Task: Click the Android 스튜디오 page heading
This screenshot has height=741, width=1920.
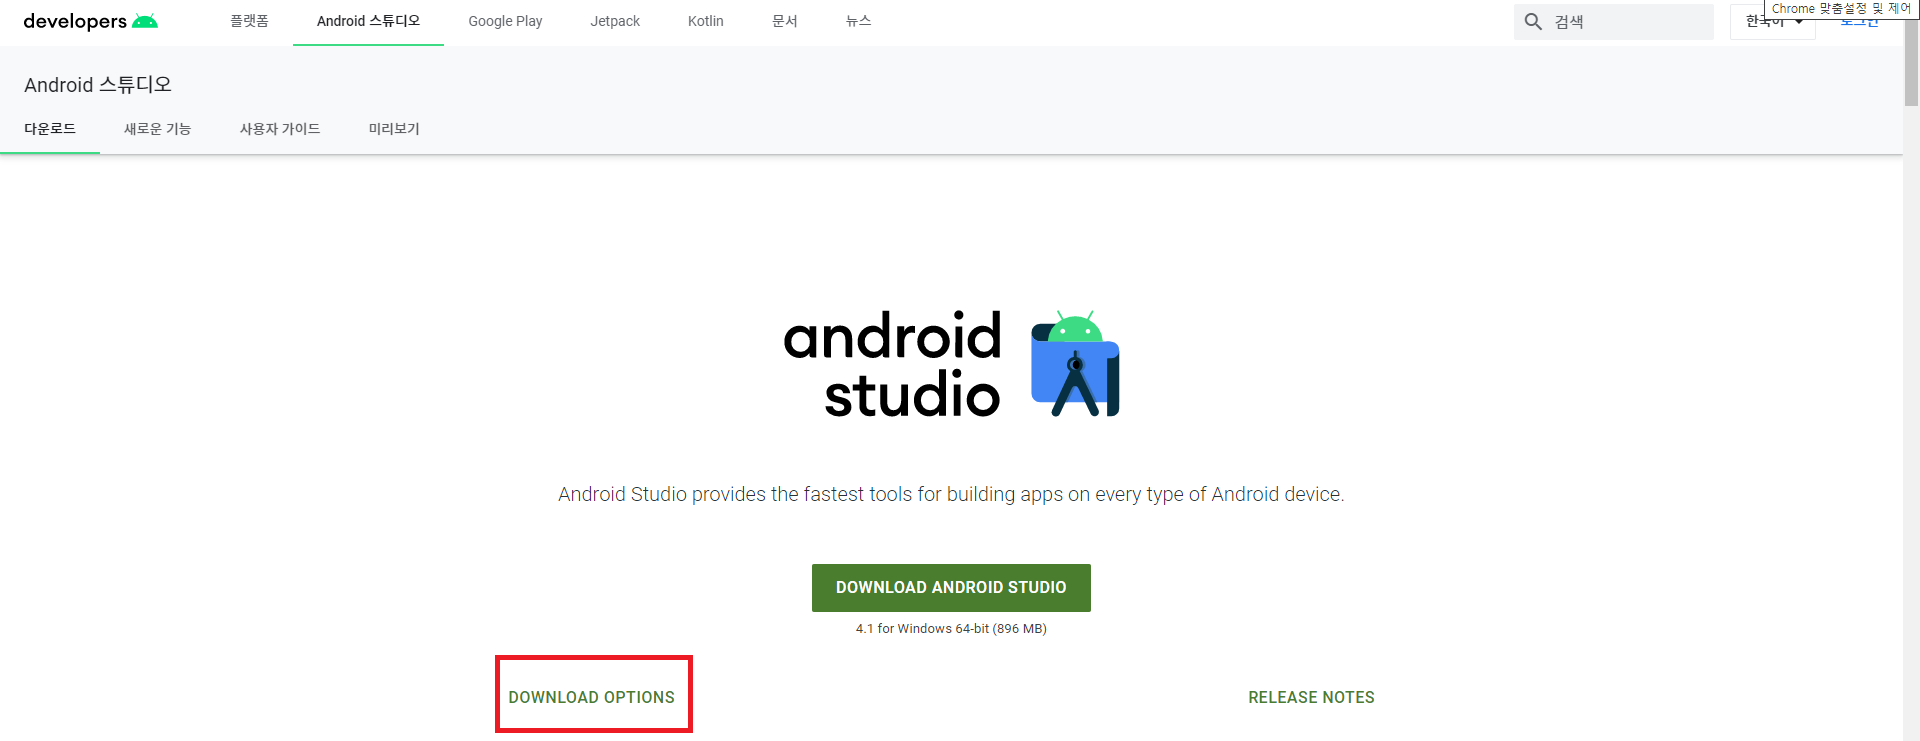Action: click(98, 85)
